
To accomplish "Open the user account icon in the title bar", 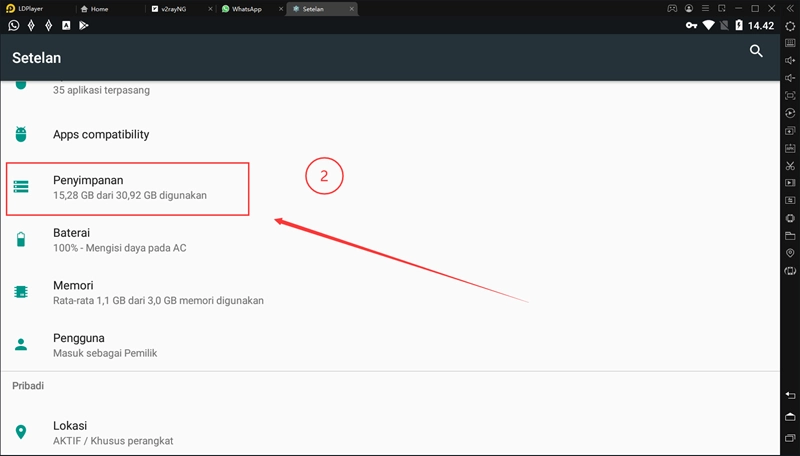I will pos(689,9).
